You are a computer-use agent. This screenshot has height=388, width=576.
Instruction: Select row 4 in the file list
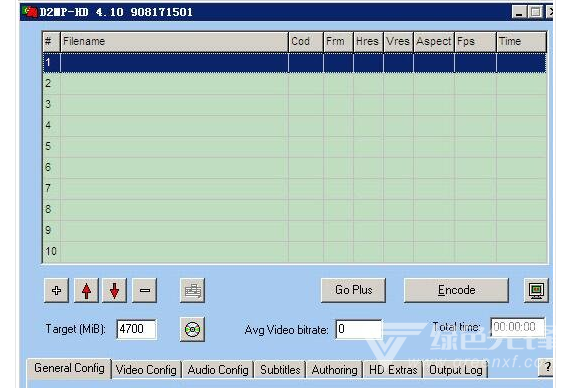[295, 126]
